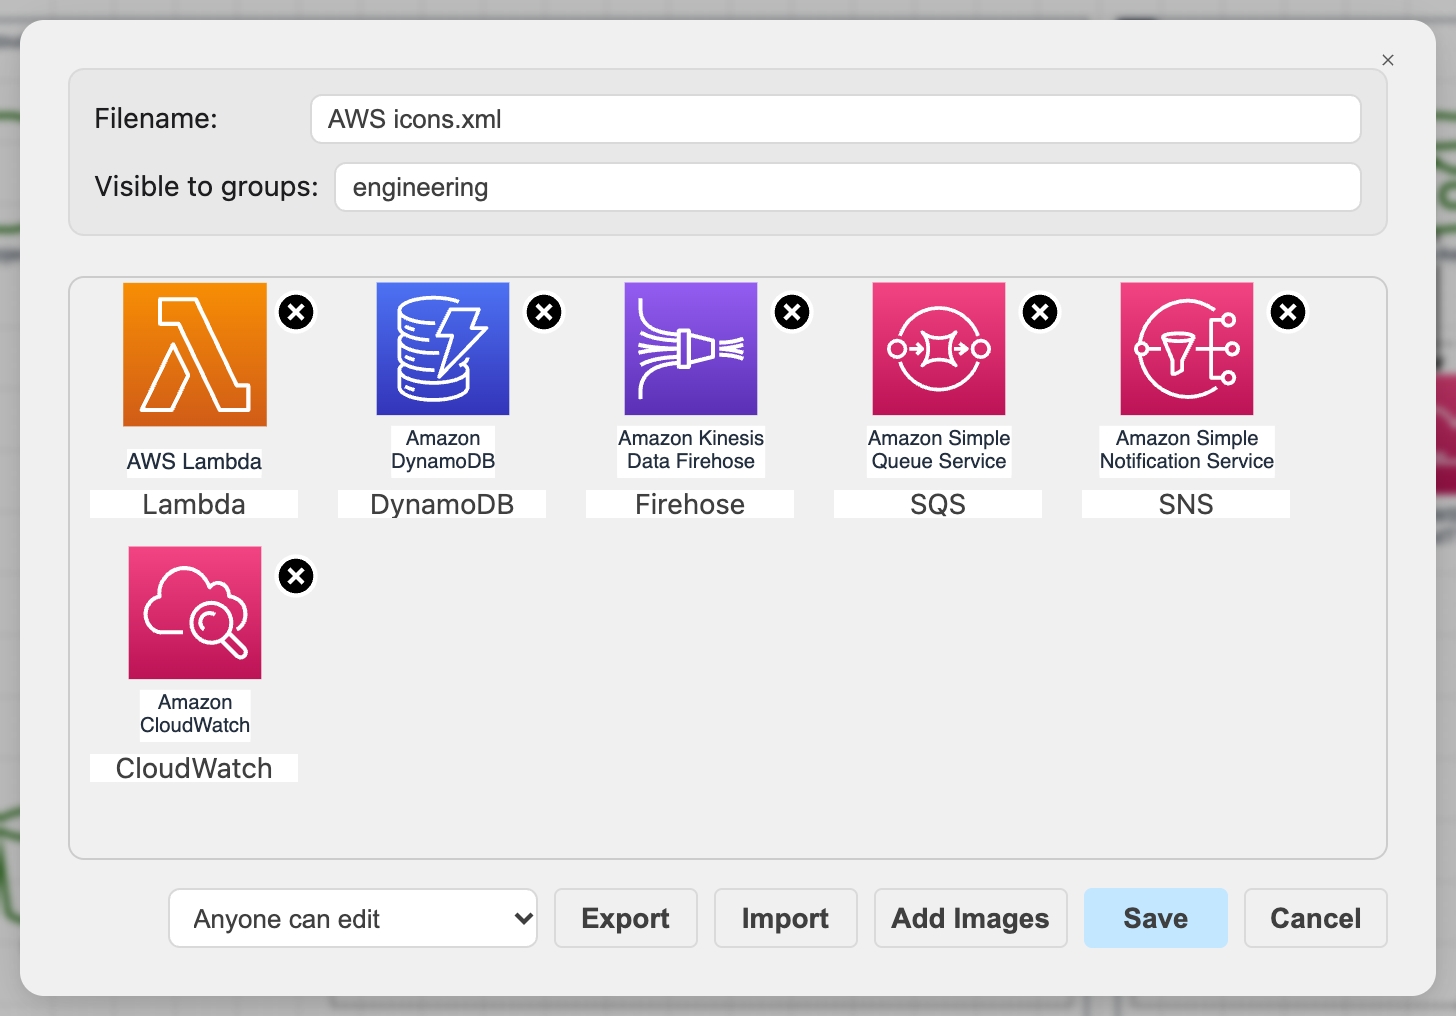Edit the SQS title label

[938, 504]
